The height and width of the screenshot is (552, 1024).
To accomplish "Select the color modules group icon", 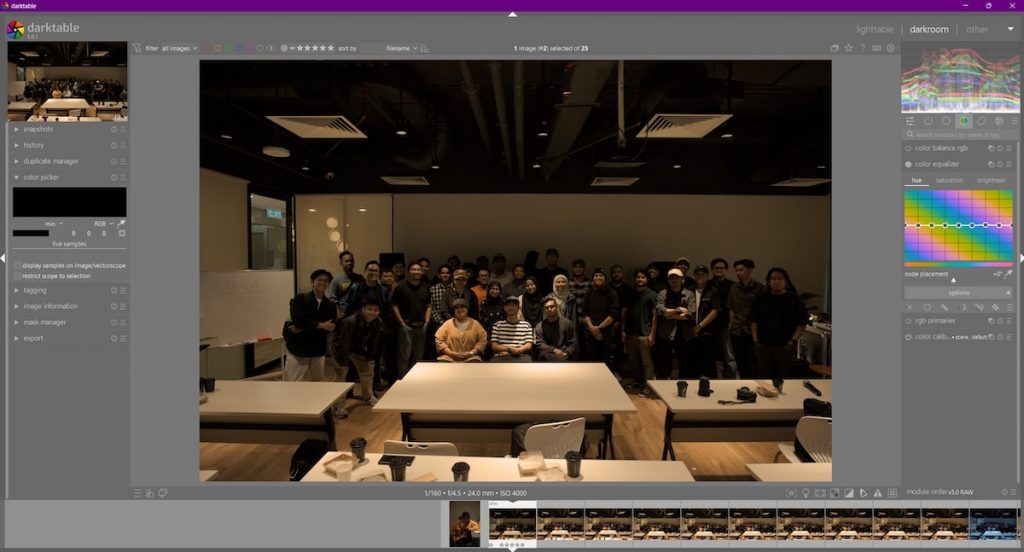I will coord(963,121).
